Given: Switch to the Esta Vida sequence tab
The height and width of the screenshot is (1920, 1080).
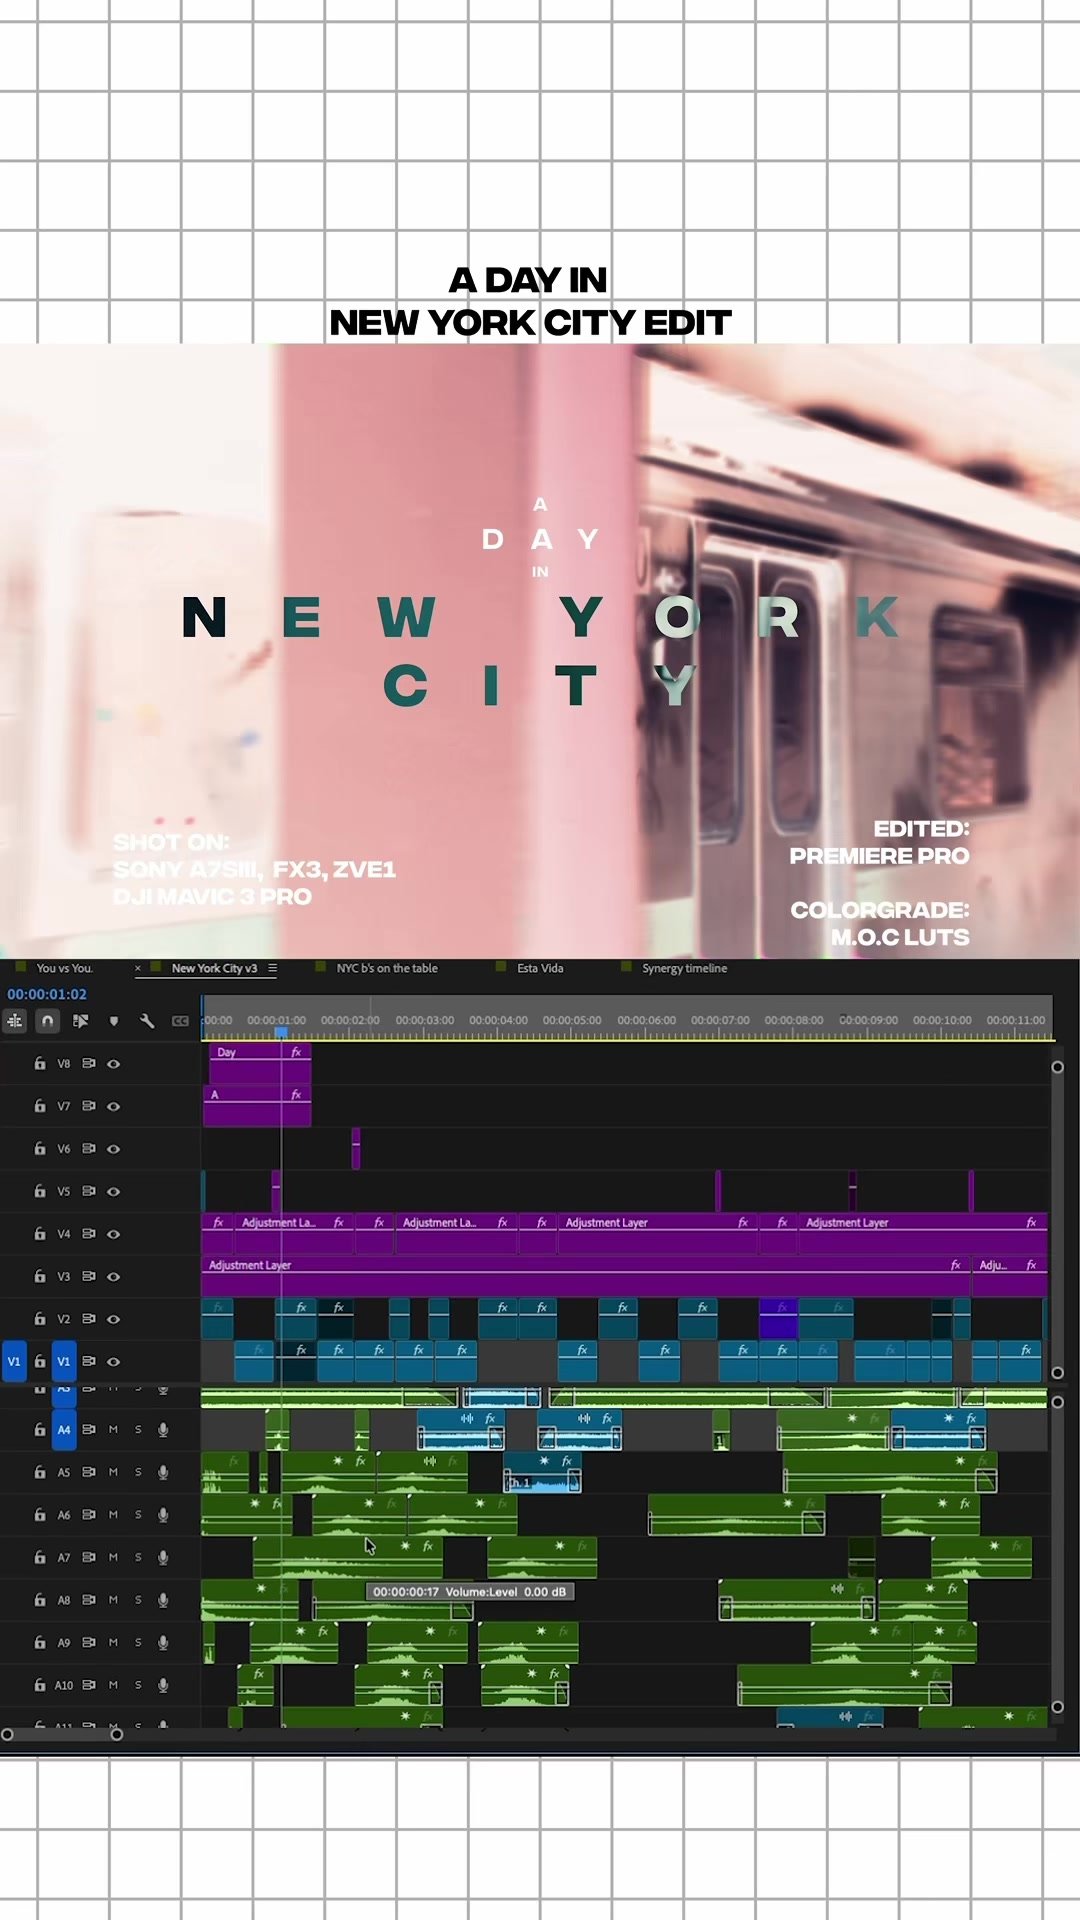Looking at the screenshot, I should [540, 968].
